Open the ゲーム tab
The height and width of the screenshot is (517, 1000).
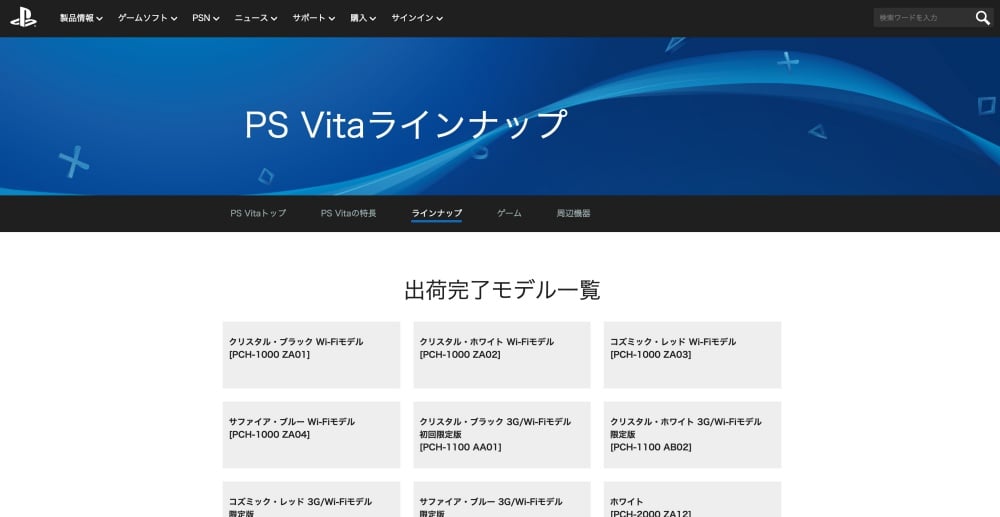(509, 213)
